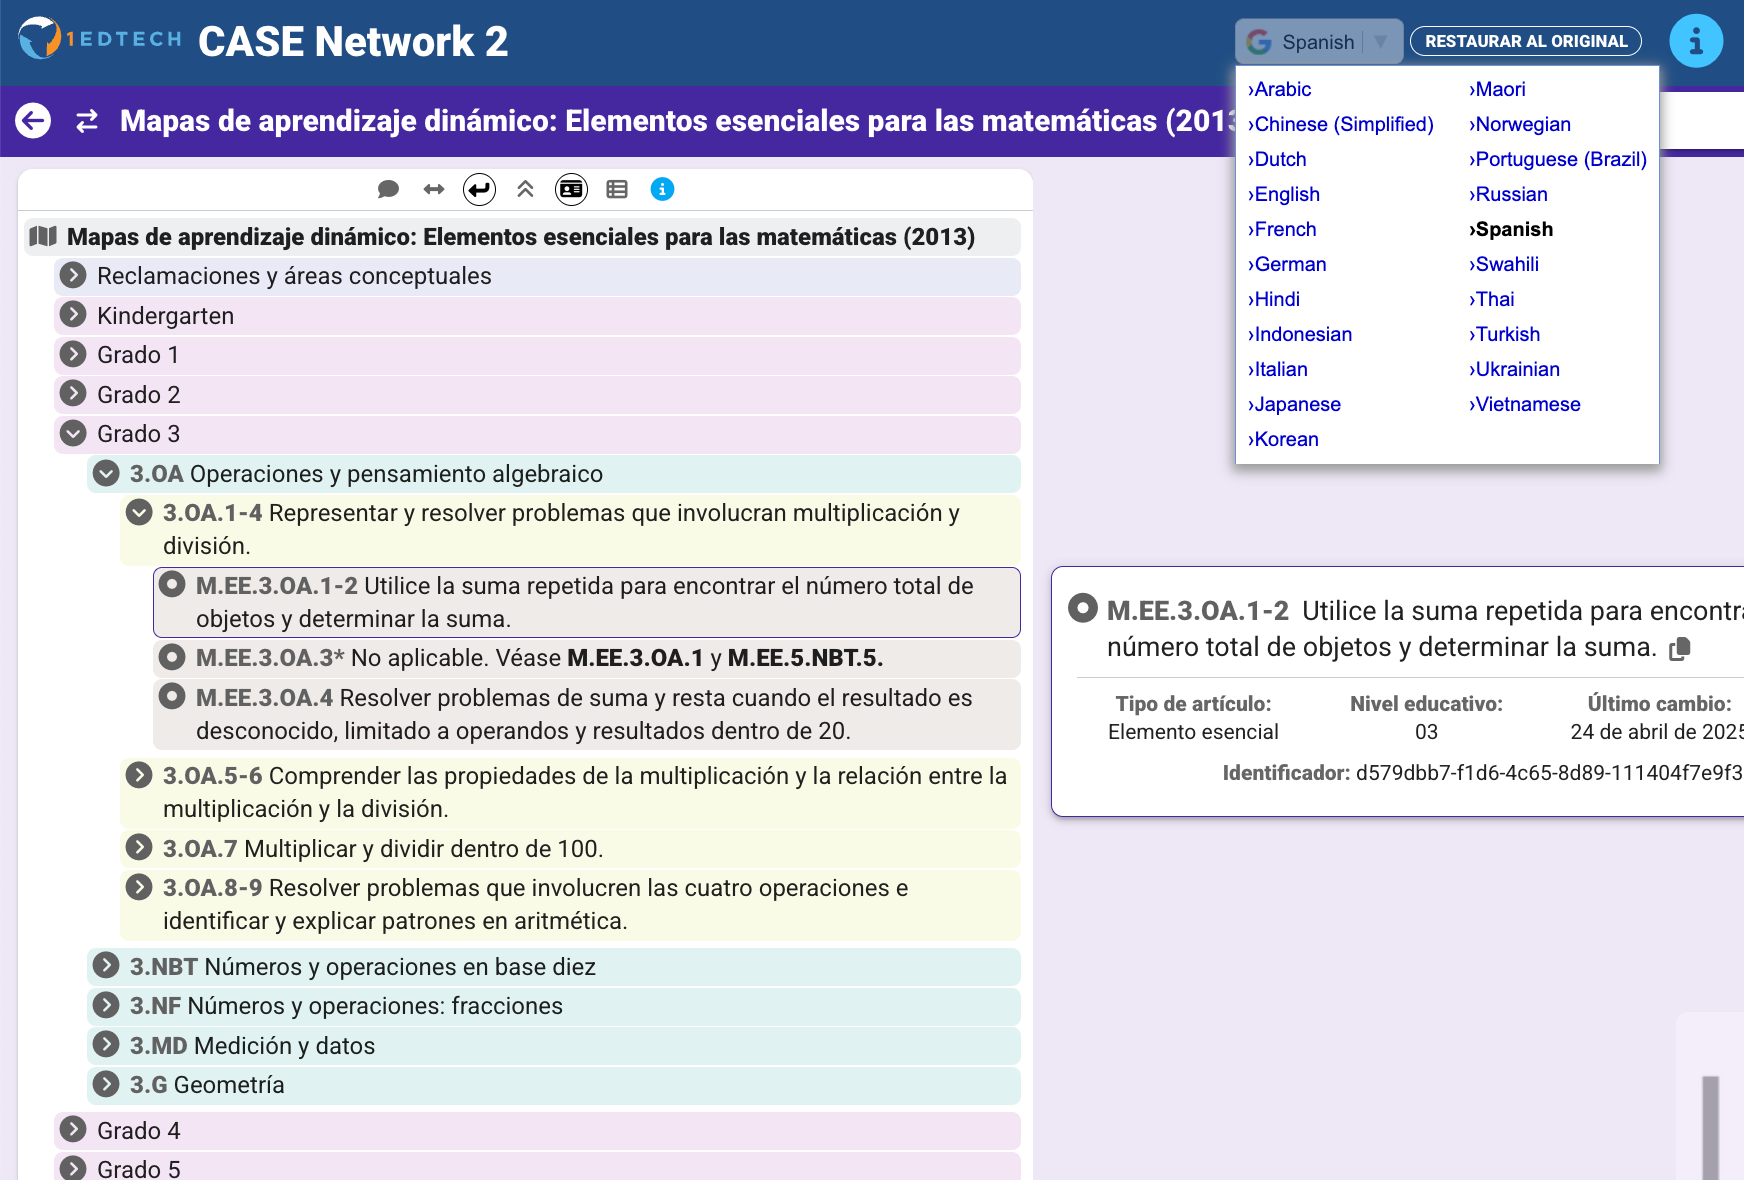Collapse Grado 3 chevron

click(72, 433)
